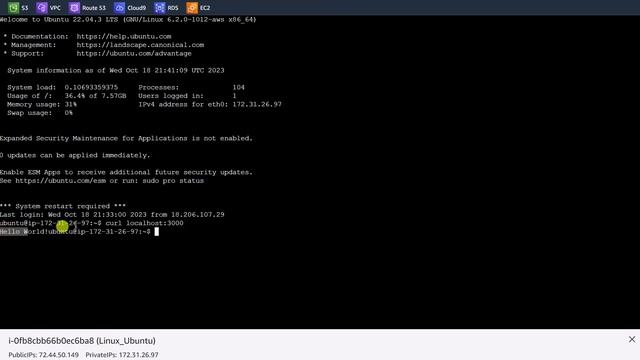640x360 pixels.
Task: Click the https://landscape.canonical.com management URL
Action: click(140, 45)
